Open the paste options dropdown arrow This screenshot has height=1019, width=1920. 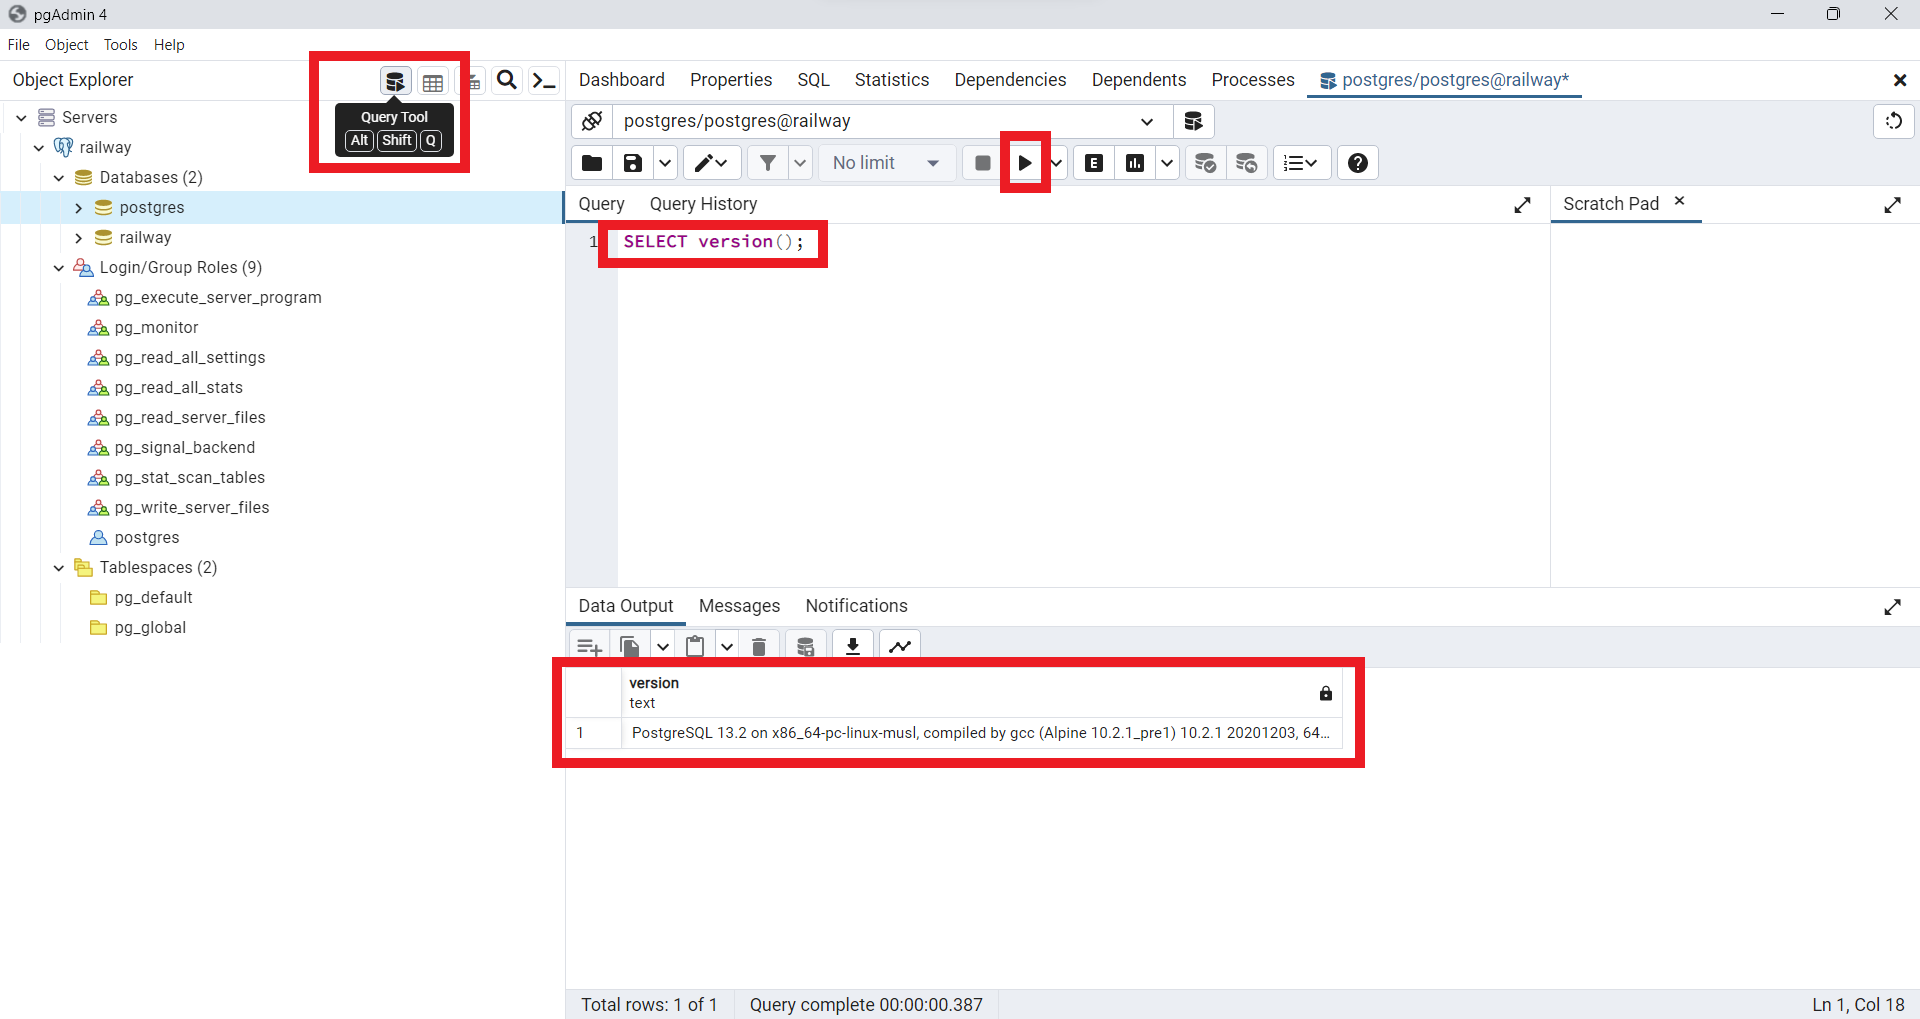[727, 647]
